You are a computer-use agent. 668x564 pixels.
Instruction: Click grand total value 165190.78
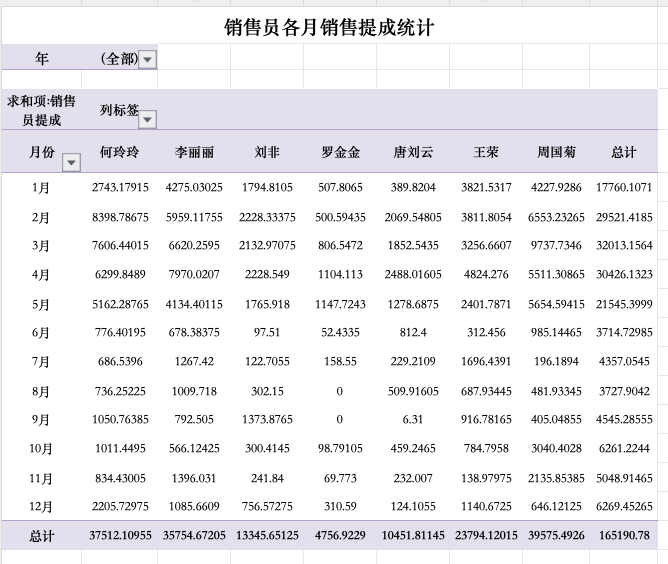[624, 535]
